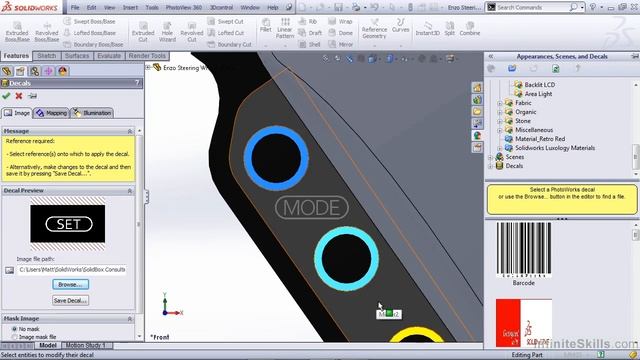This screenshot has height=360, width=640.
Task: Open the Hole Wizard tool
Action: [x=167, y=31]
